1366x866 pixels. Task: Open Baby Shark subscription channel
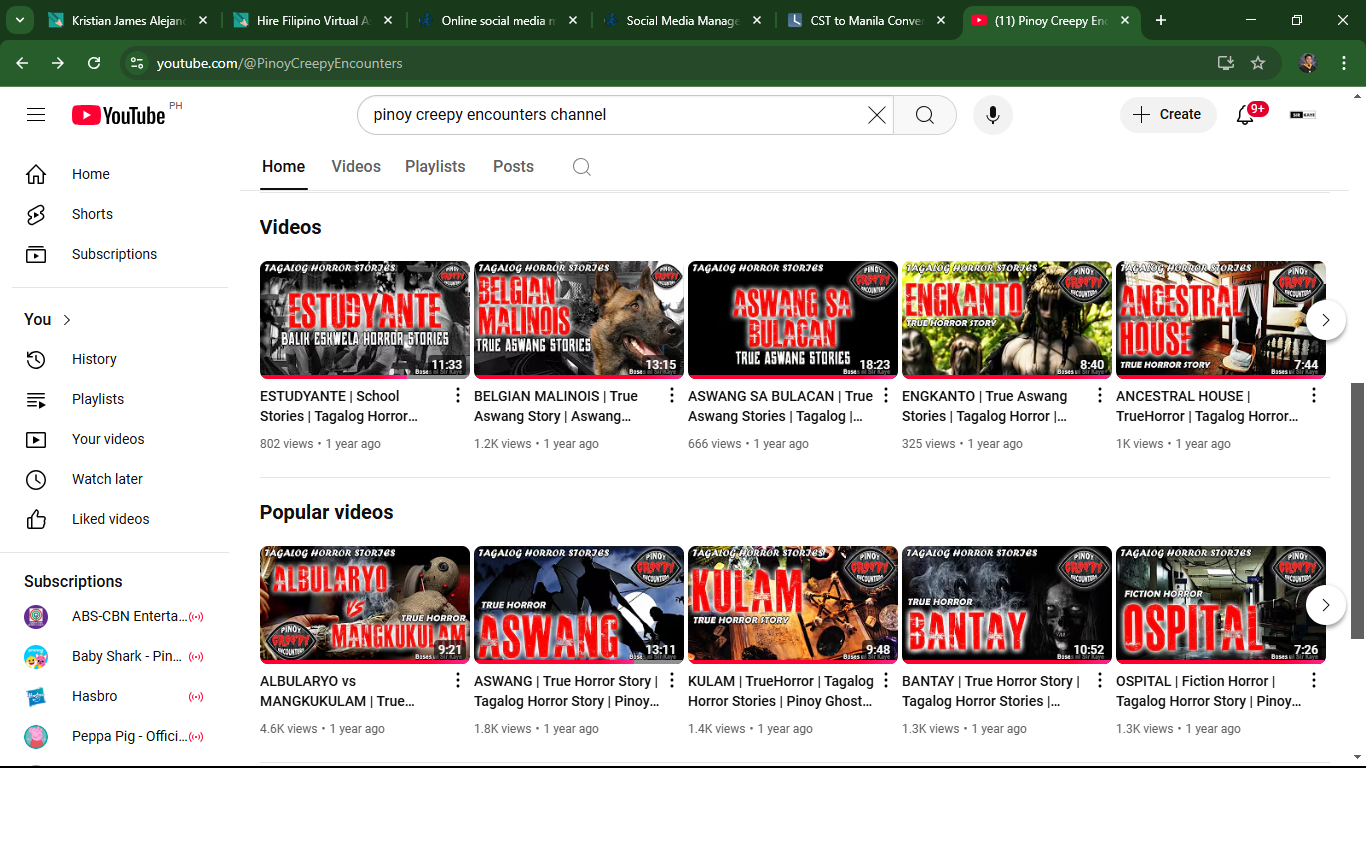click(120, 656)
